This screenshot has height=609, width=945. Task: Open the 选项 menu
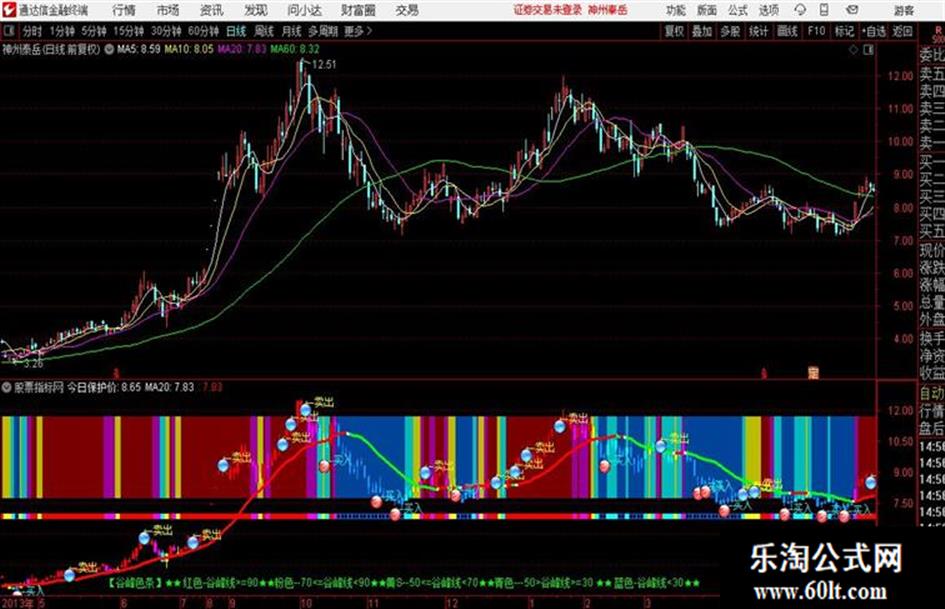[x=769, y=10]
